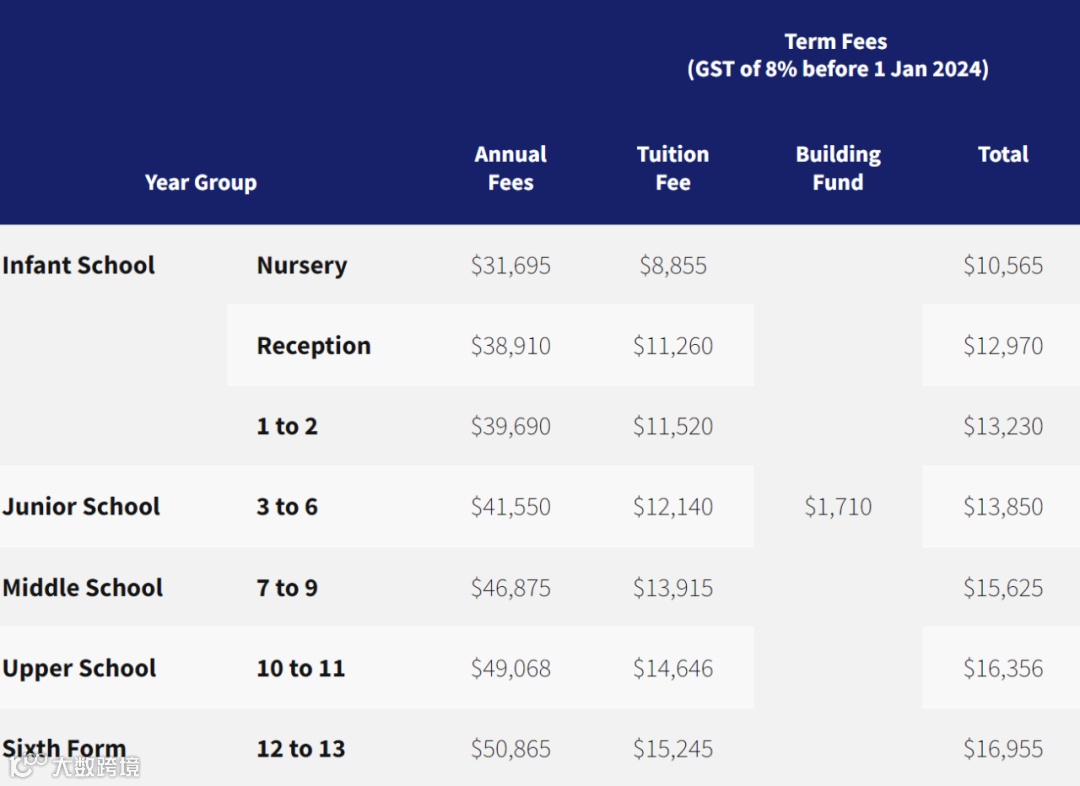Viewport: 1080px width, 786px height.
Task: Select the Infant School row label
Action: [x=79, y=265]
